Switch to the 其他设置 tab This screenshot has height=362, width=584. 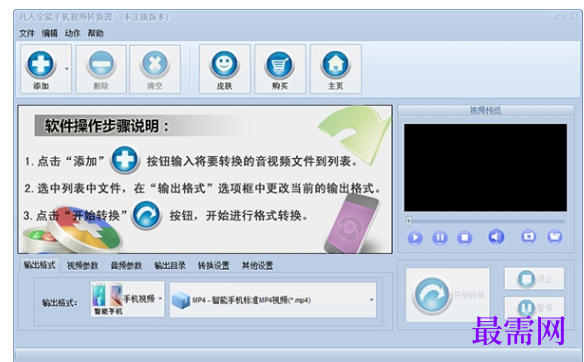tap(257, 266)
